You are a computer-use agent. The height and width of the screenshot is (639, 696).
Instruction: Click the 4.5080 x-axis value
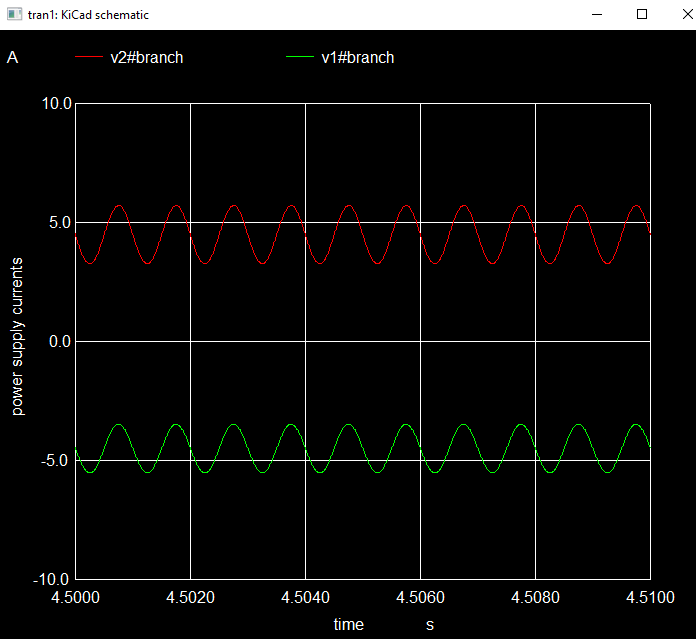point(535,597)
